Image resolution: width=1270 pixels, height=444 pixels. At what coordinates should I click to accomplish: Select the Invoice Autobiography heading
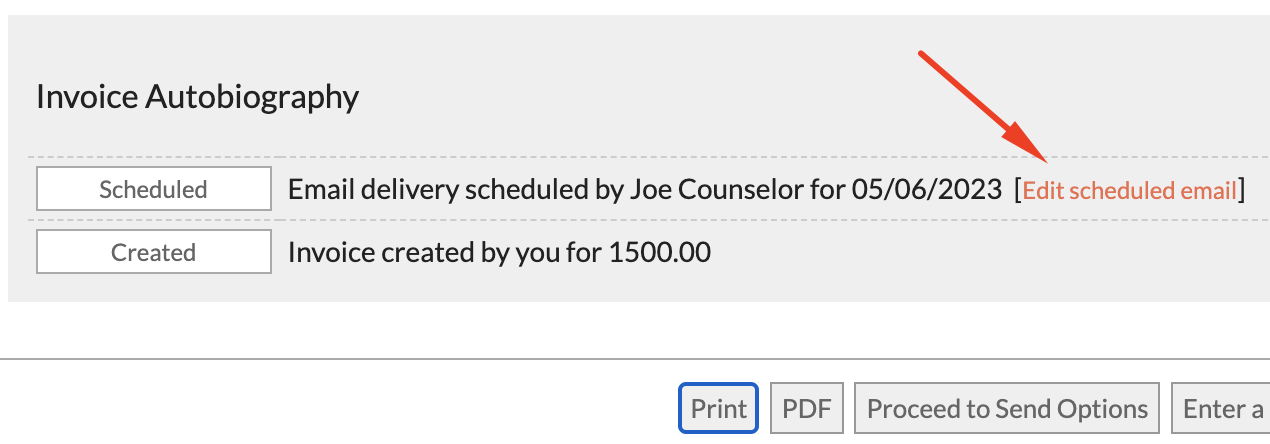[x=197, y=97]
